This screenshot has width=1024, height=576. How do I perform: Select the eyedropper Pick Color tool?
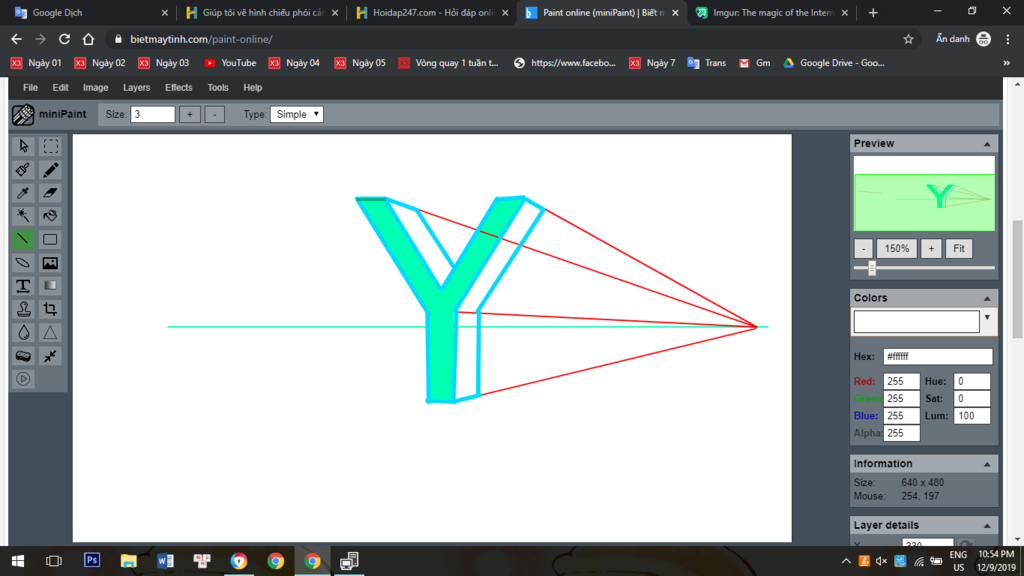pos(24,193)
